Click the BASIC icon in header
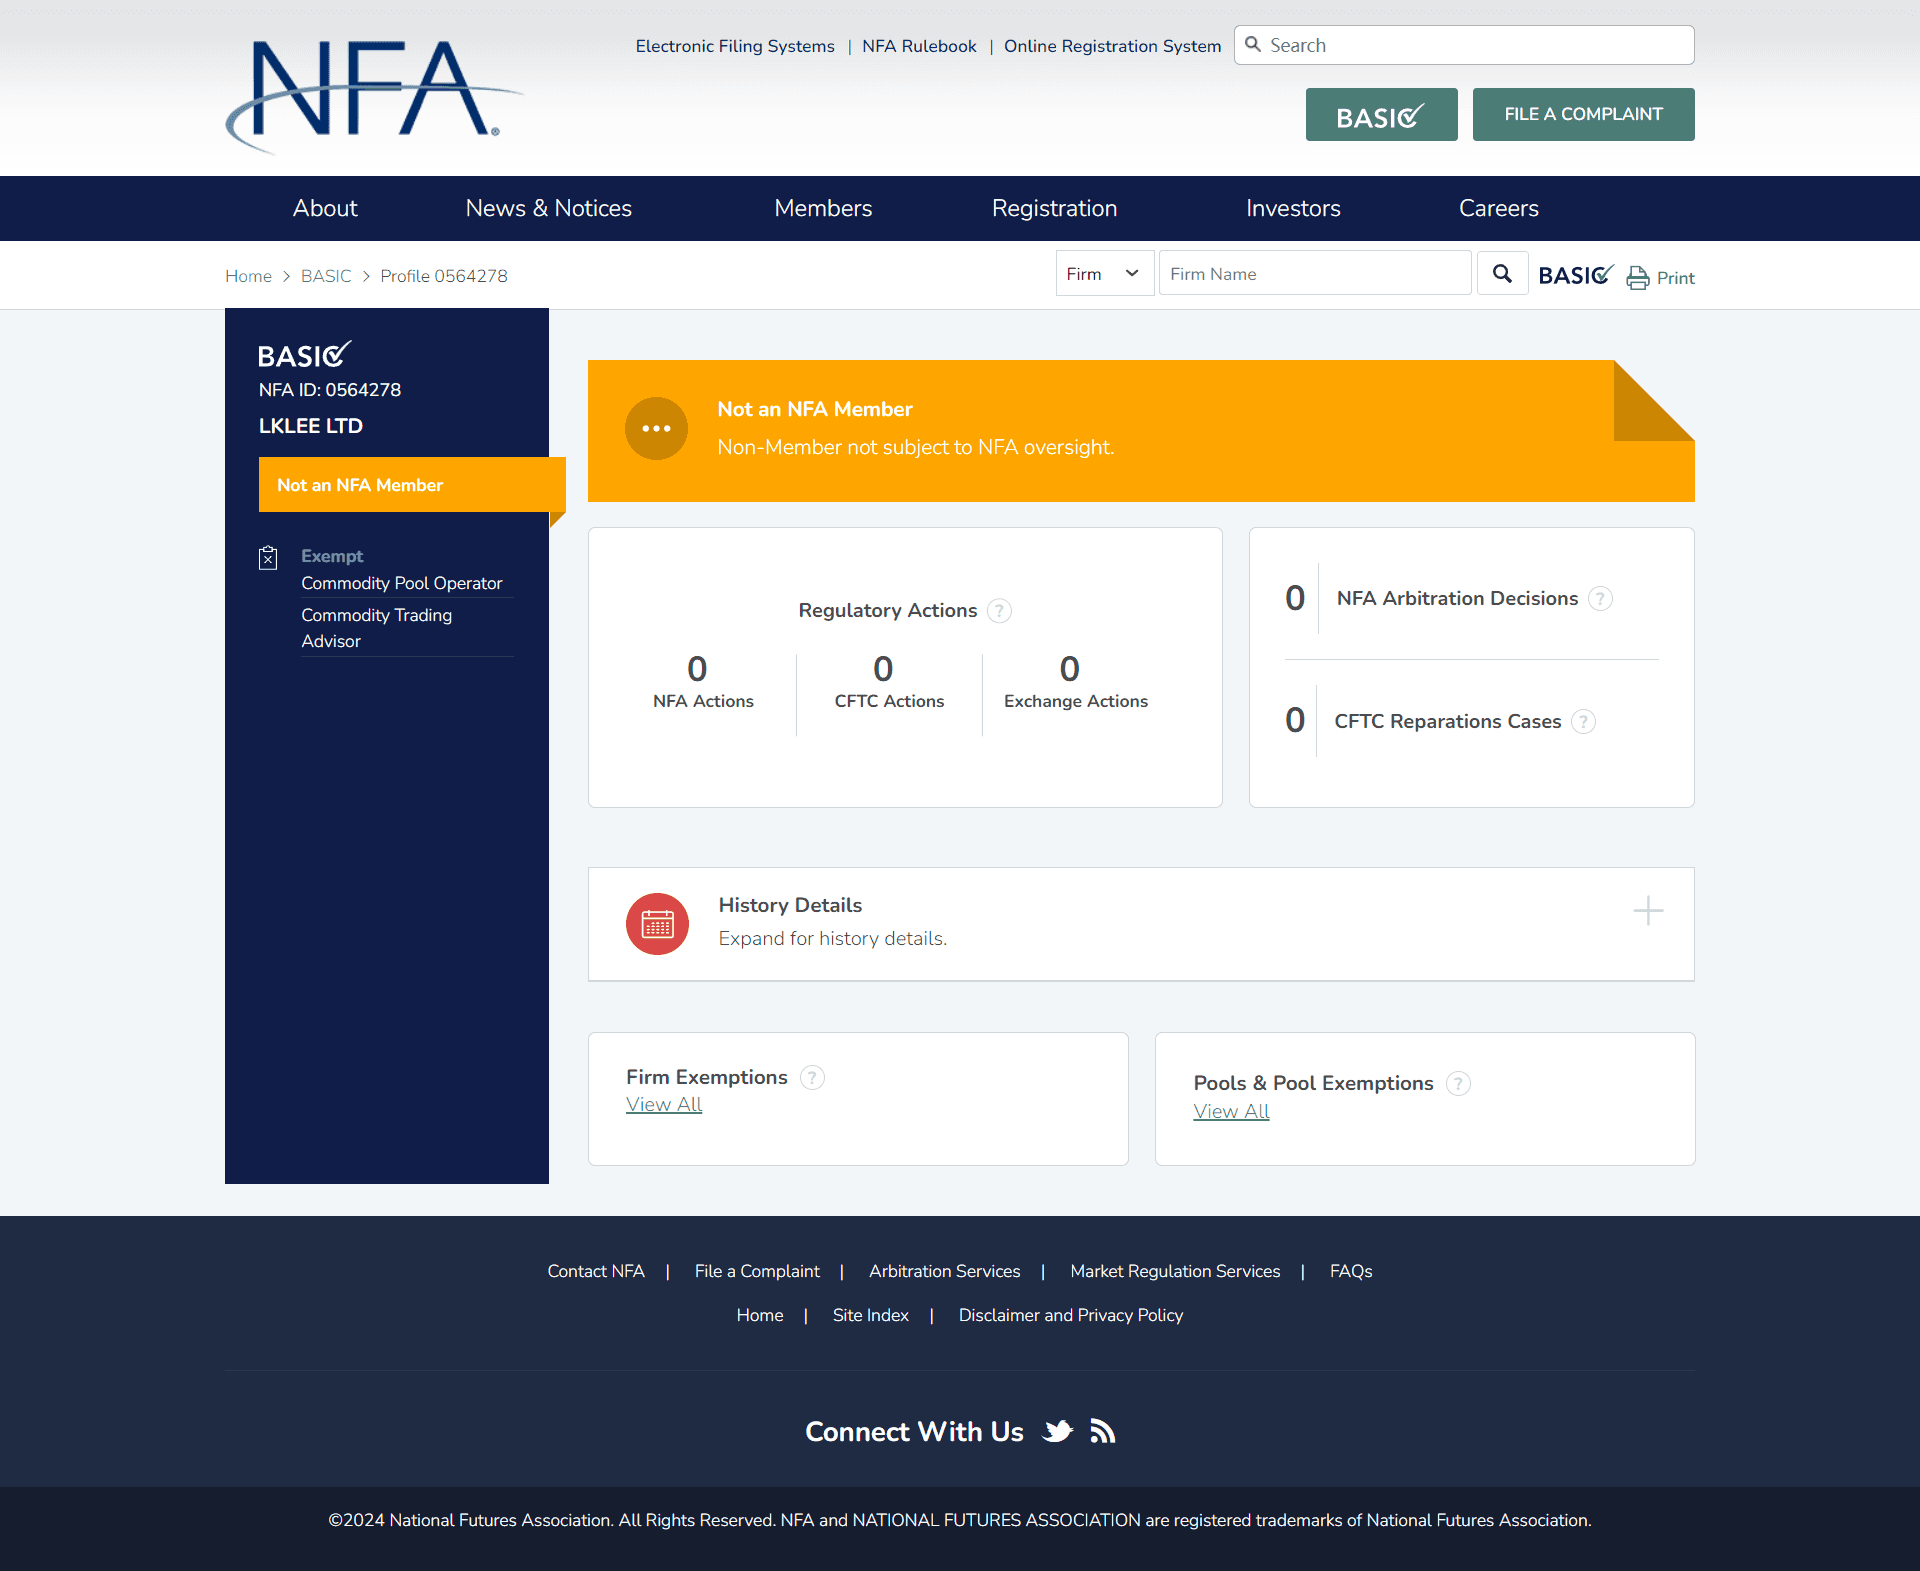 (1381, 113)
